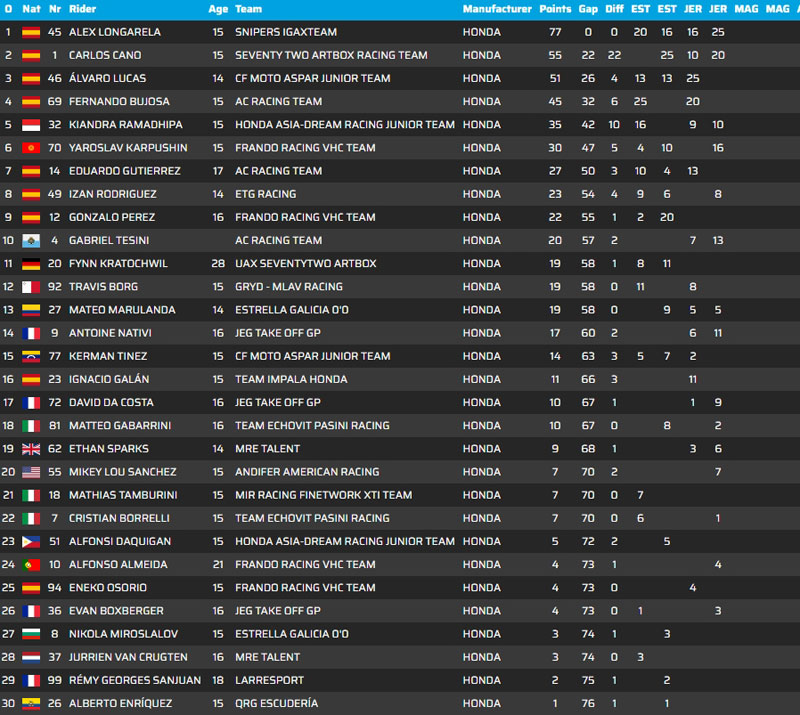The image size is (800, 715).
Task: Click the UK flag beside Ethan Sparks
Action: pos(31,449)
